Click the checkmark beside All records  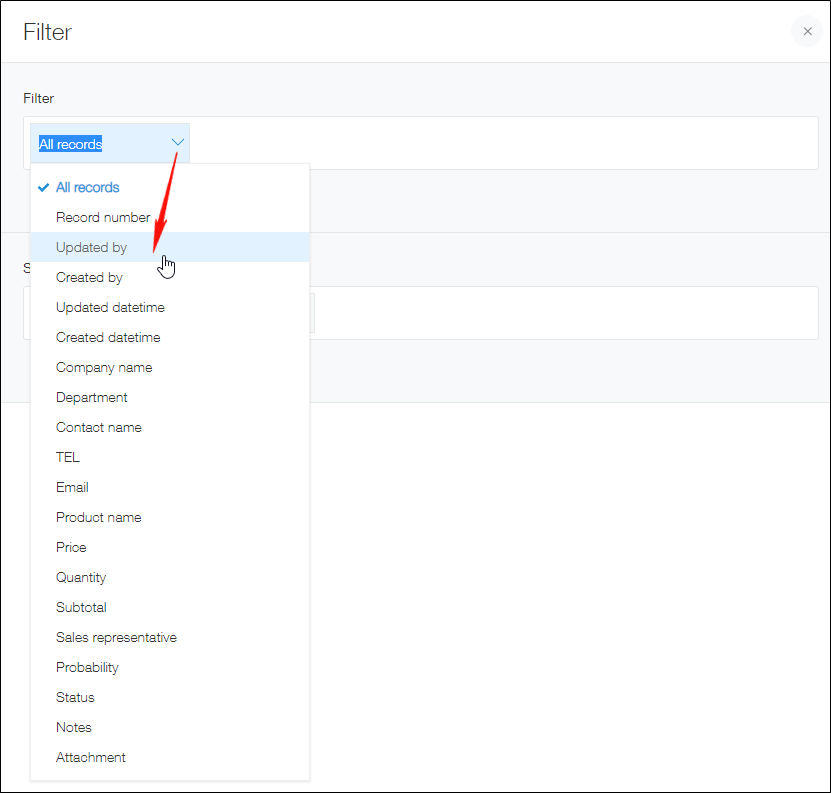(x=43, y=187)
